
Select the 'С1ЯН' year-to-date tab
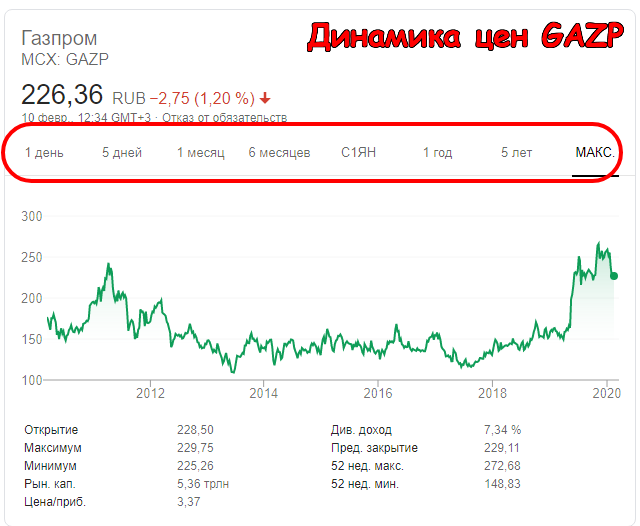(358, 153)
